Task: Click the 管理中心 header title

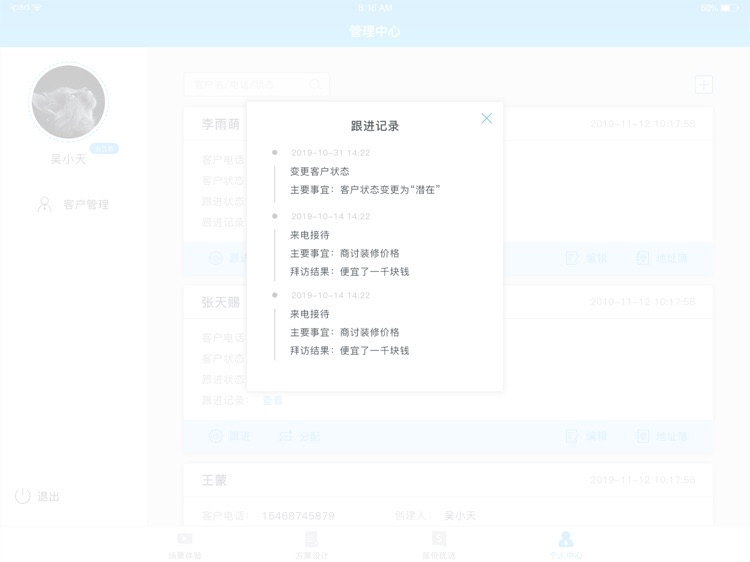Action: click(375, 32)
